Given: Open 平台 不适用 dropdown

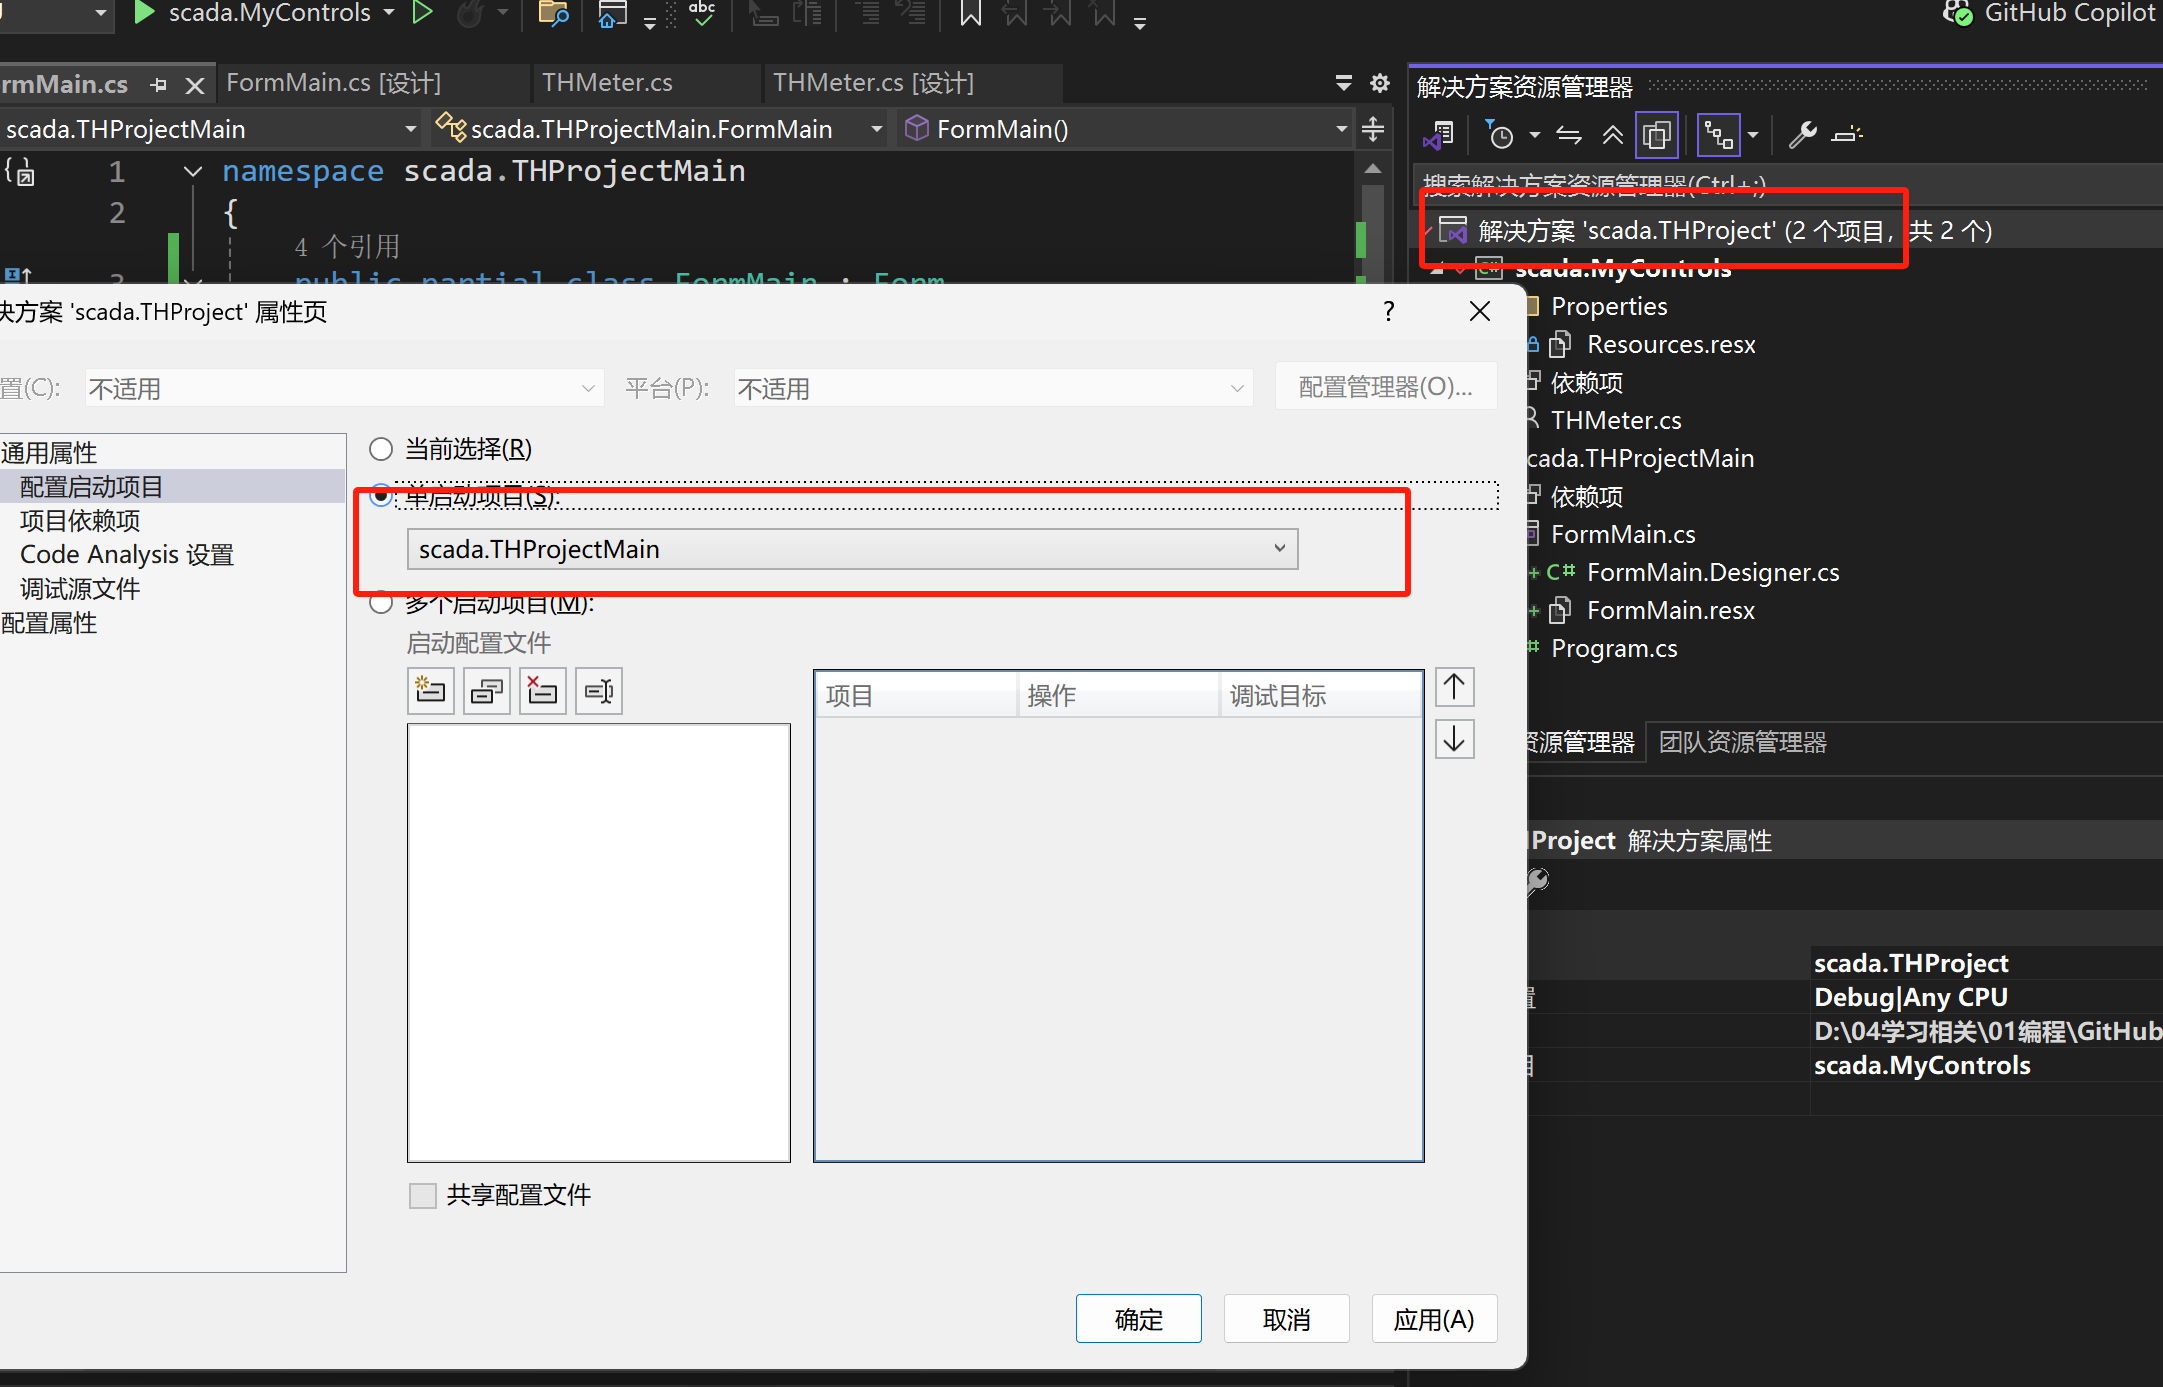Looking at the screenshot, I should point(992,388).
